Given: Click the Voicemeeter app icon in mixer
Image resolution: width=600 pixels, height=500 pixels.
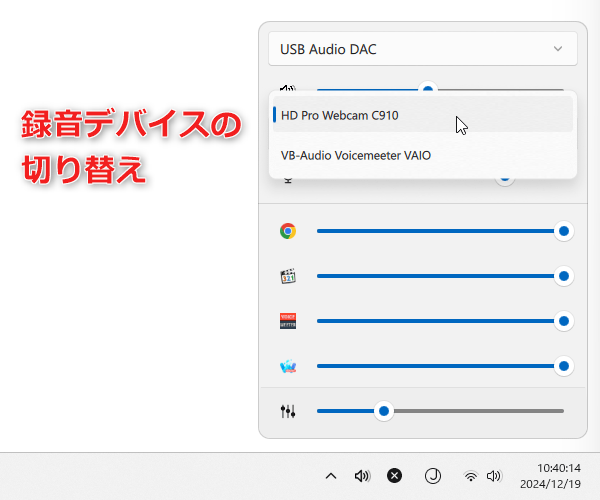Looking at the screenshot, I should click(288, 321).
